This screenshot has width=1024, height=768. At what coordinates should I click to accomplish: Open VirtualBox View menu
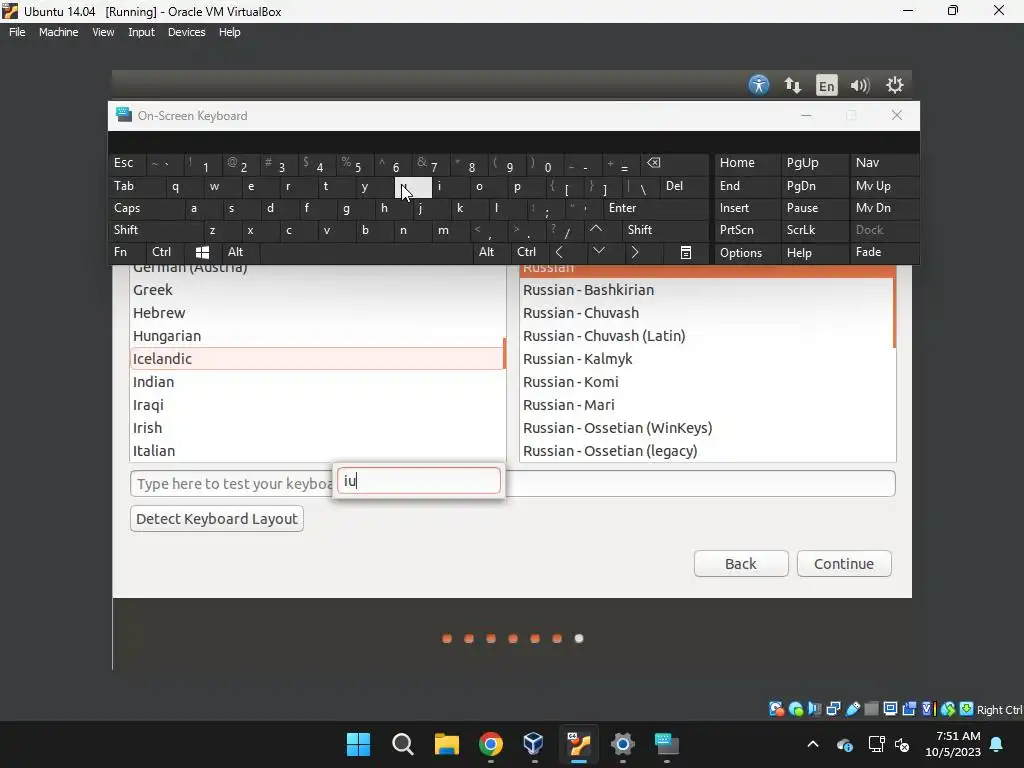tap(103, 32)
